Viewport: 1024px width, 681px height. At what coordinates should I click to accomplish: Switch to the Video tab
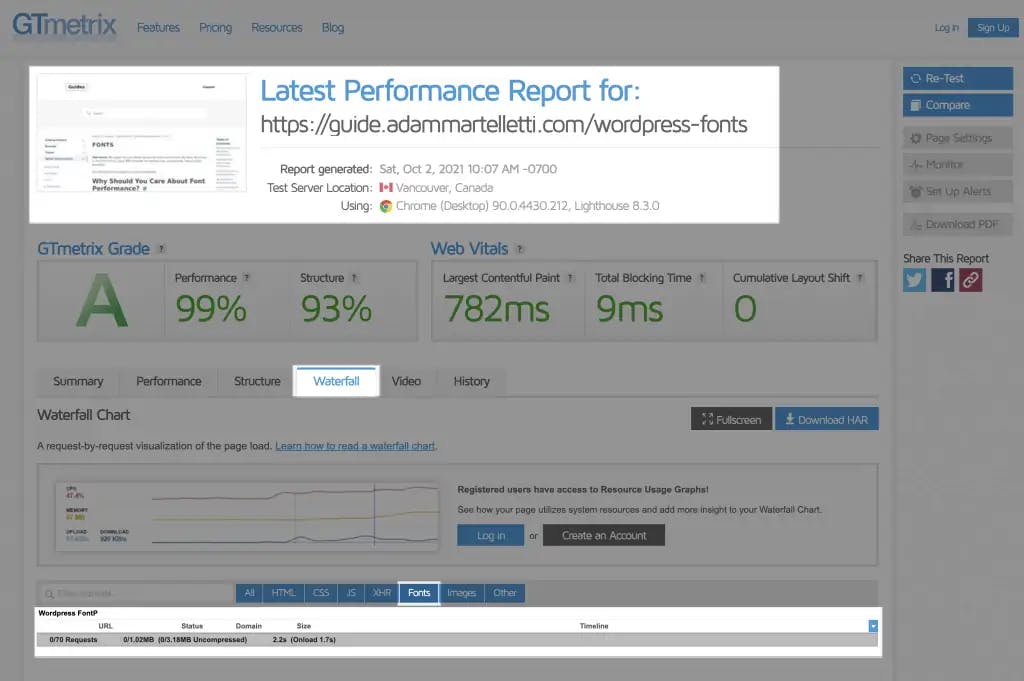[406, 381]
